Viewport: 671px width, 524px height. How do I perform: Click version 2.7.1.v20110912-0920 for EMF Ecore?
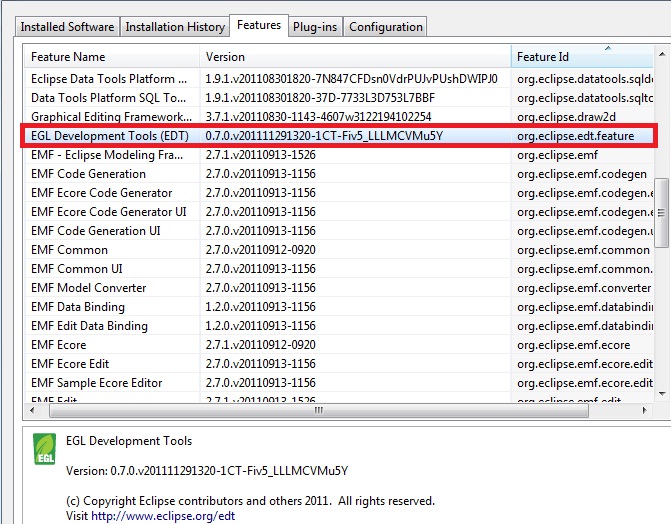pyautogui.click(x=261, y=345)
